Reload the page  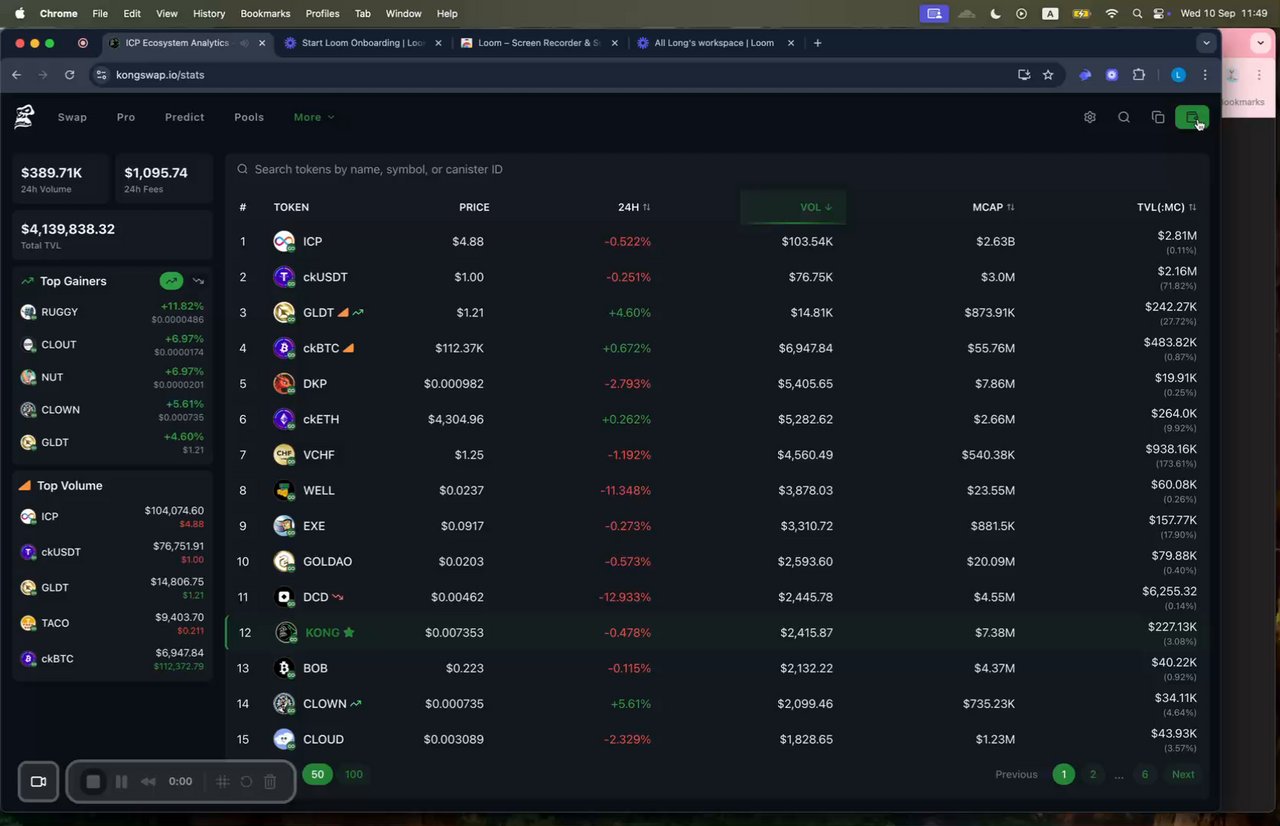point(69,75)
